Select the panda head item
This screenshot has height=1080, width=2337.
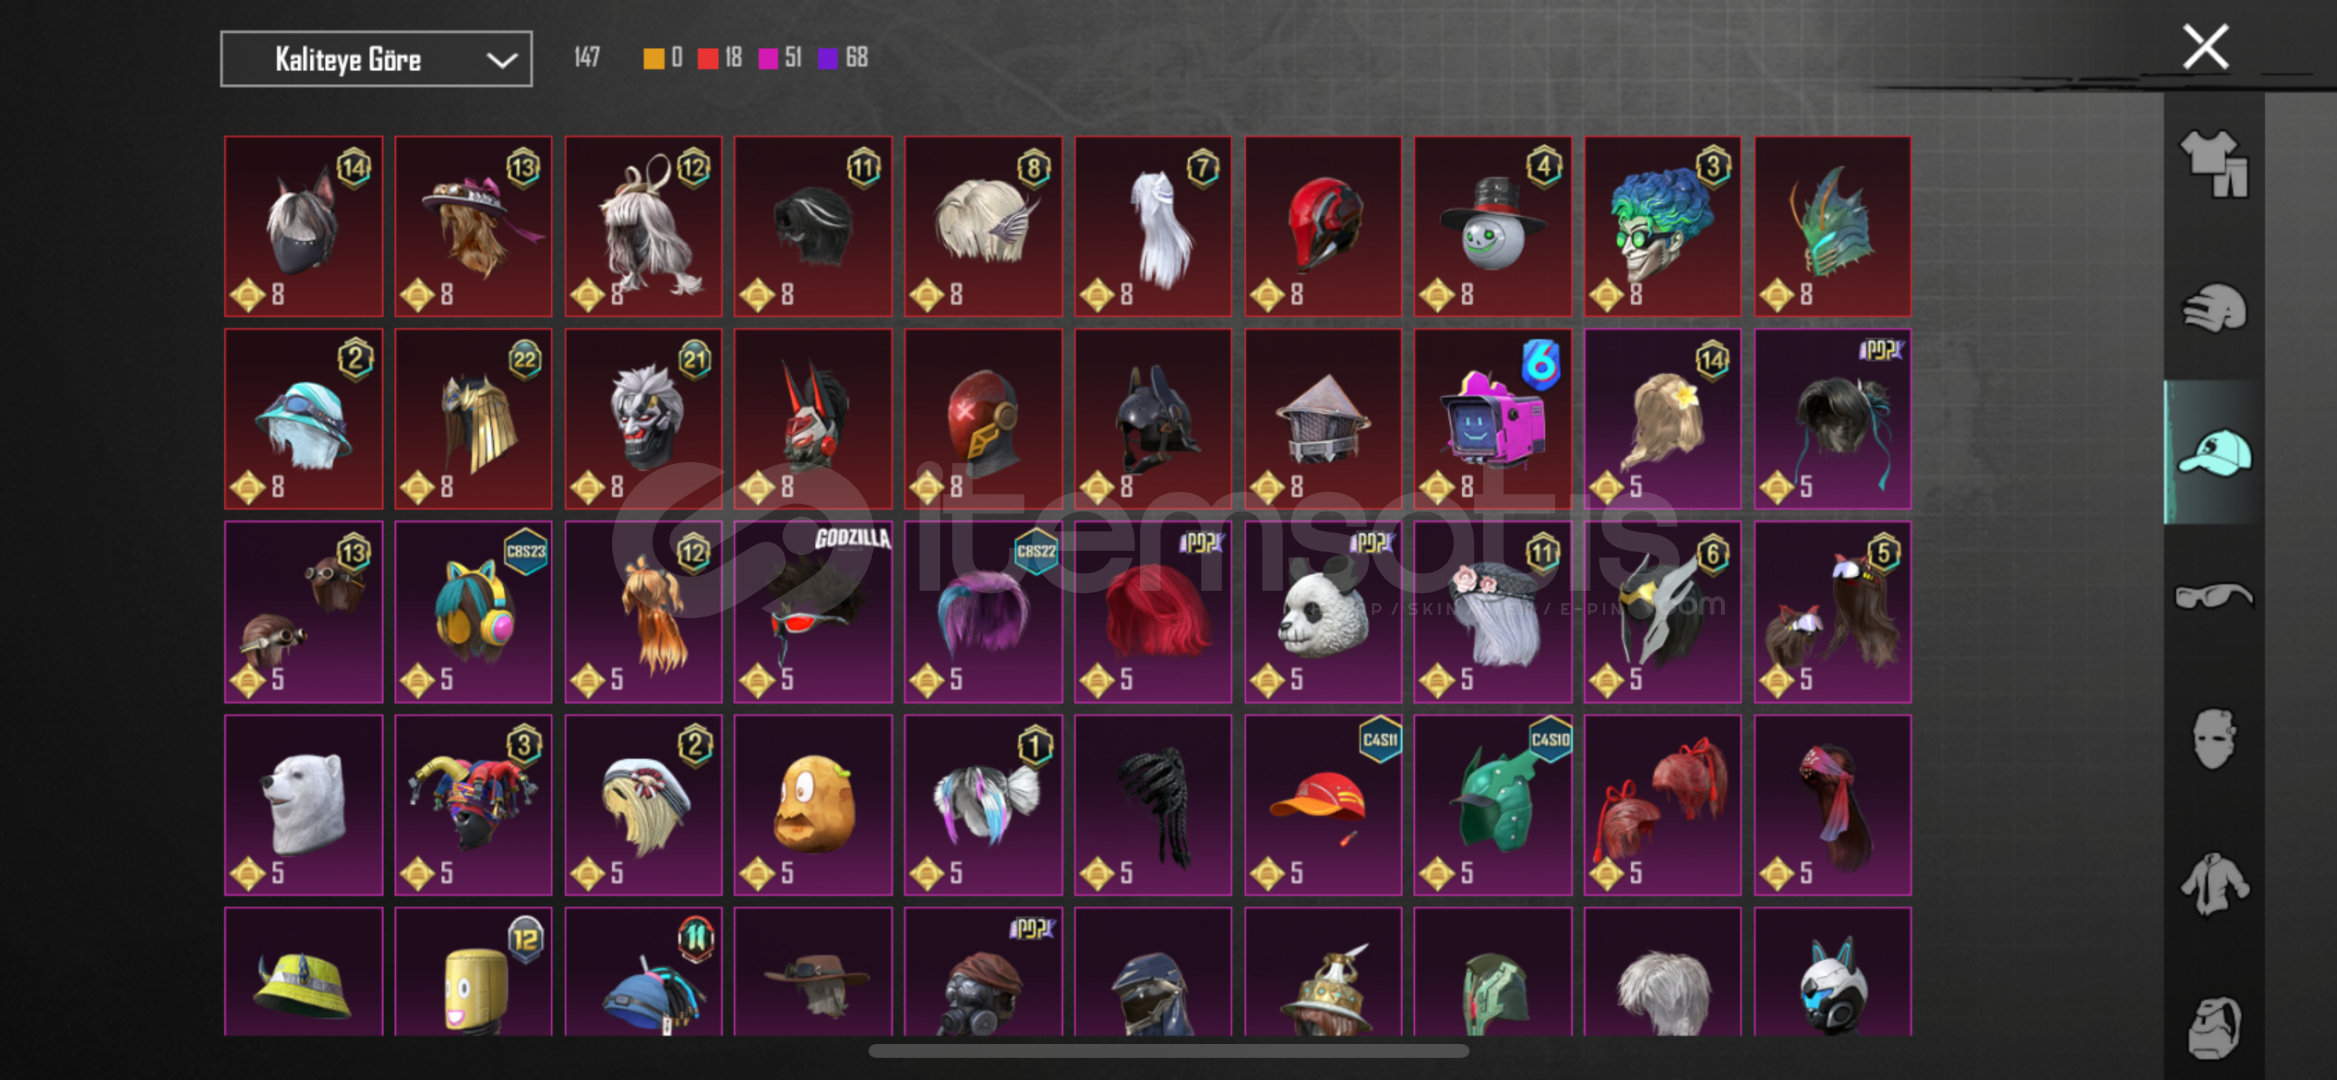click(x=1323, y=611)
